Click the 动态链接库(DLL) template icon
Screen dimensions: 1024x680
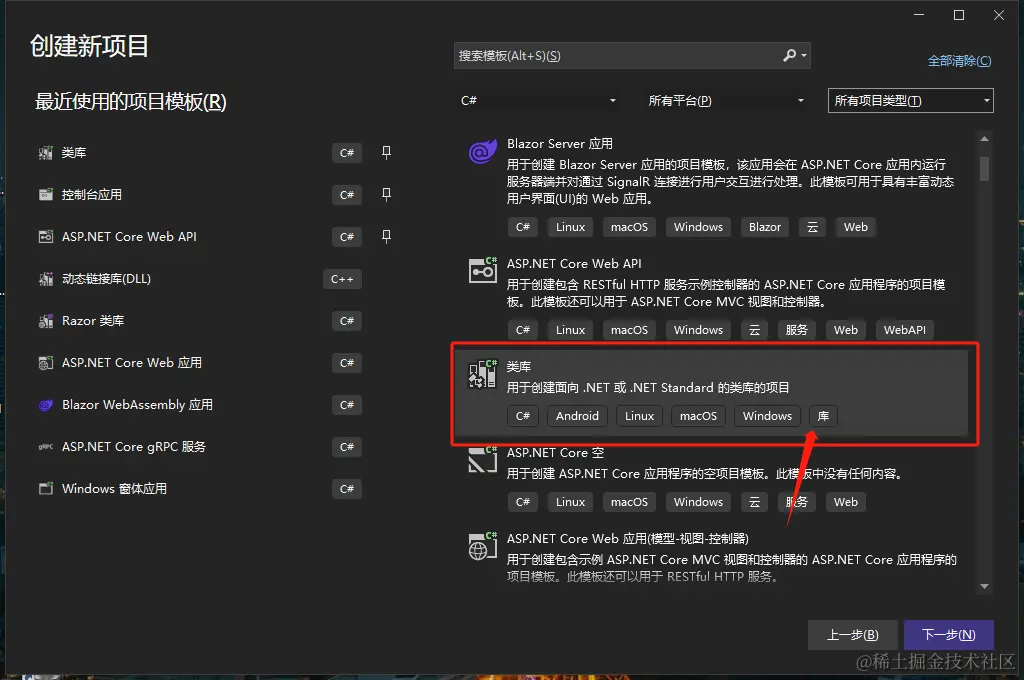pyautogui.click(x=46, y=278)
